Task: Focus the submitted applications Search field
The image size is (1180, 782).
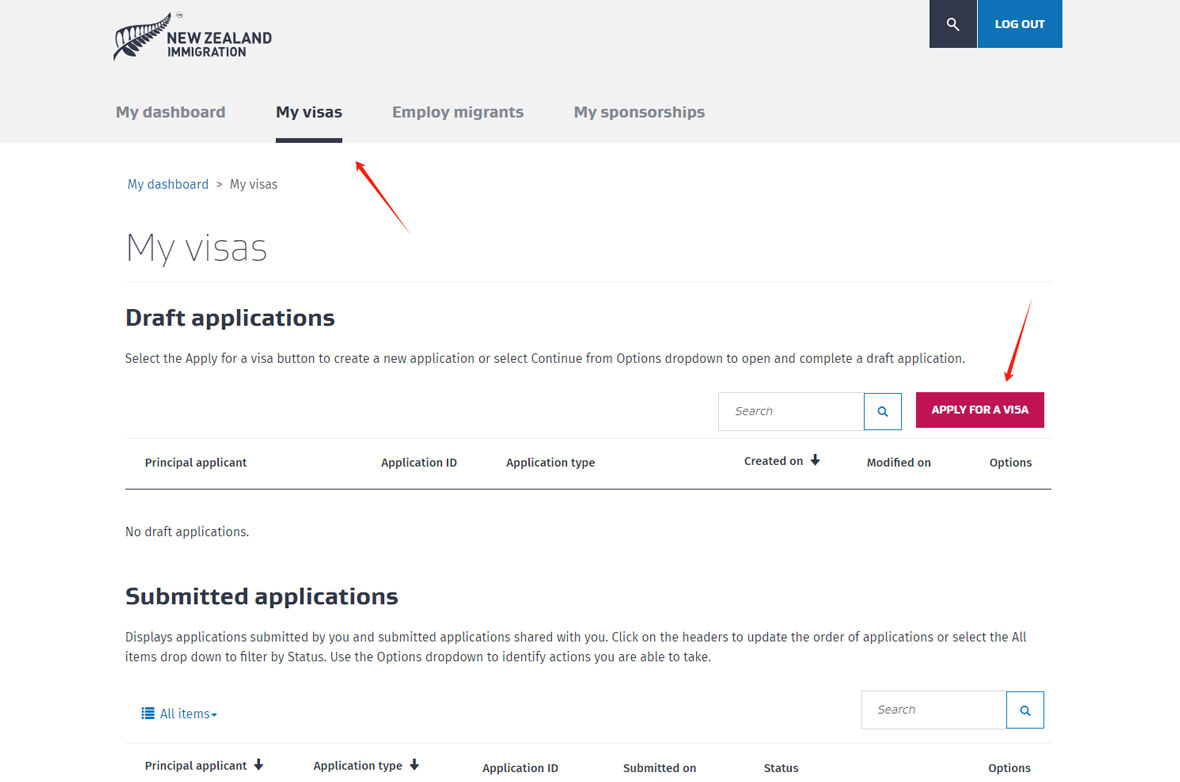Action: point(933,710)
